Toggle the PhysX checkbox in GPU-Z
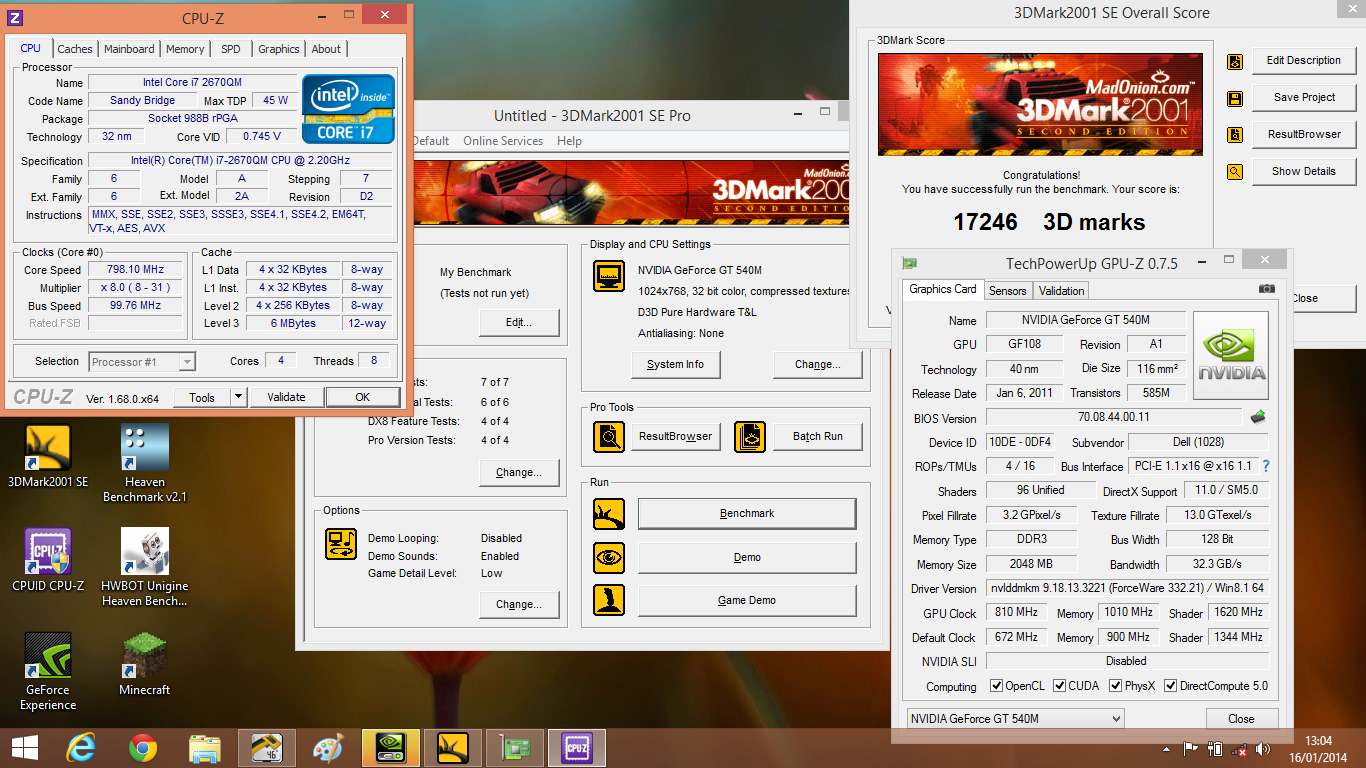Screen dimensions: 1366x768 (x=1116, y=686)
